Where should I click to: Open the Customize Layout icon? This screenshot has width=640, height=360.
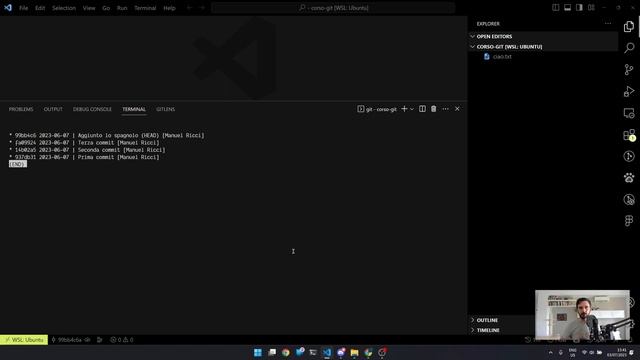(x=591, y=8)
